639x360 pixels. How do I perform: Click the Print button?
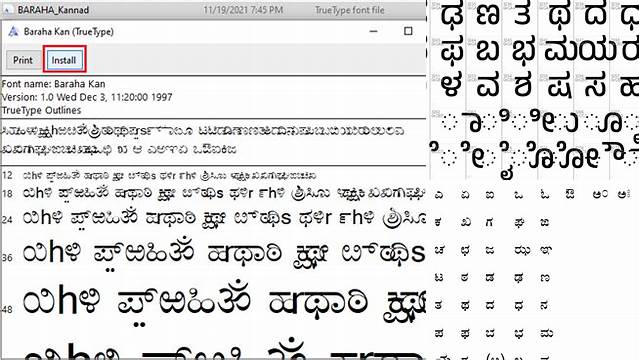pos(23,60)
